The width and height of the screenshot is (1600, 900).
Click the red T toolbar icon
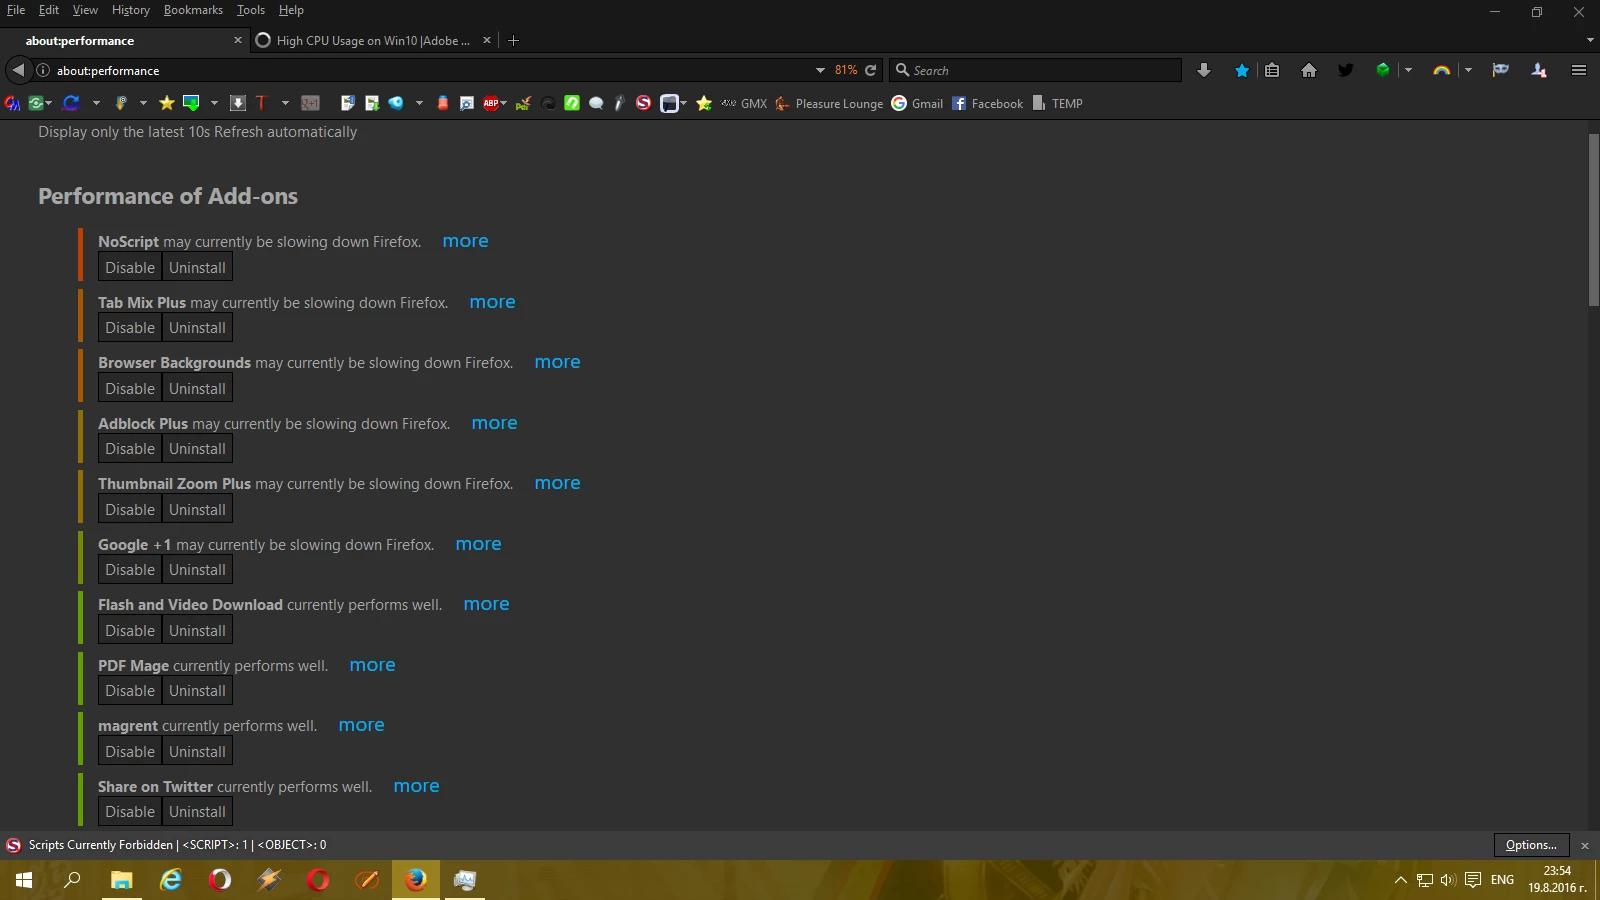click(262, 103)
